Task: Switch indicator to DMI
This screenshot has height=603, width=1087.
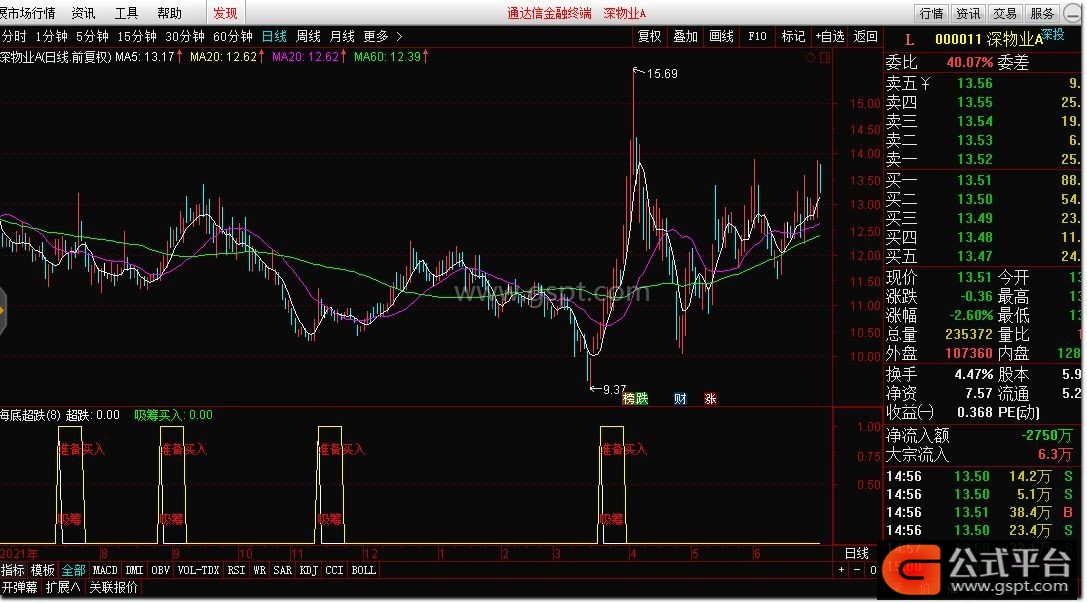Action: coord(134,570)
